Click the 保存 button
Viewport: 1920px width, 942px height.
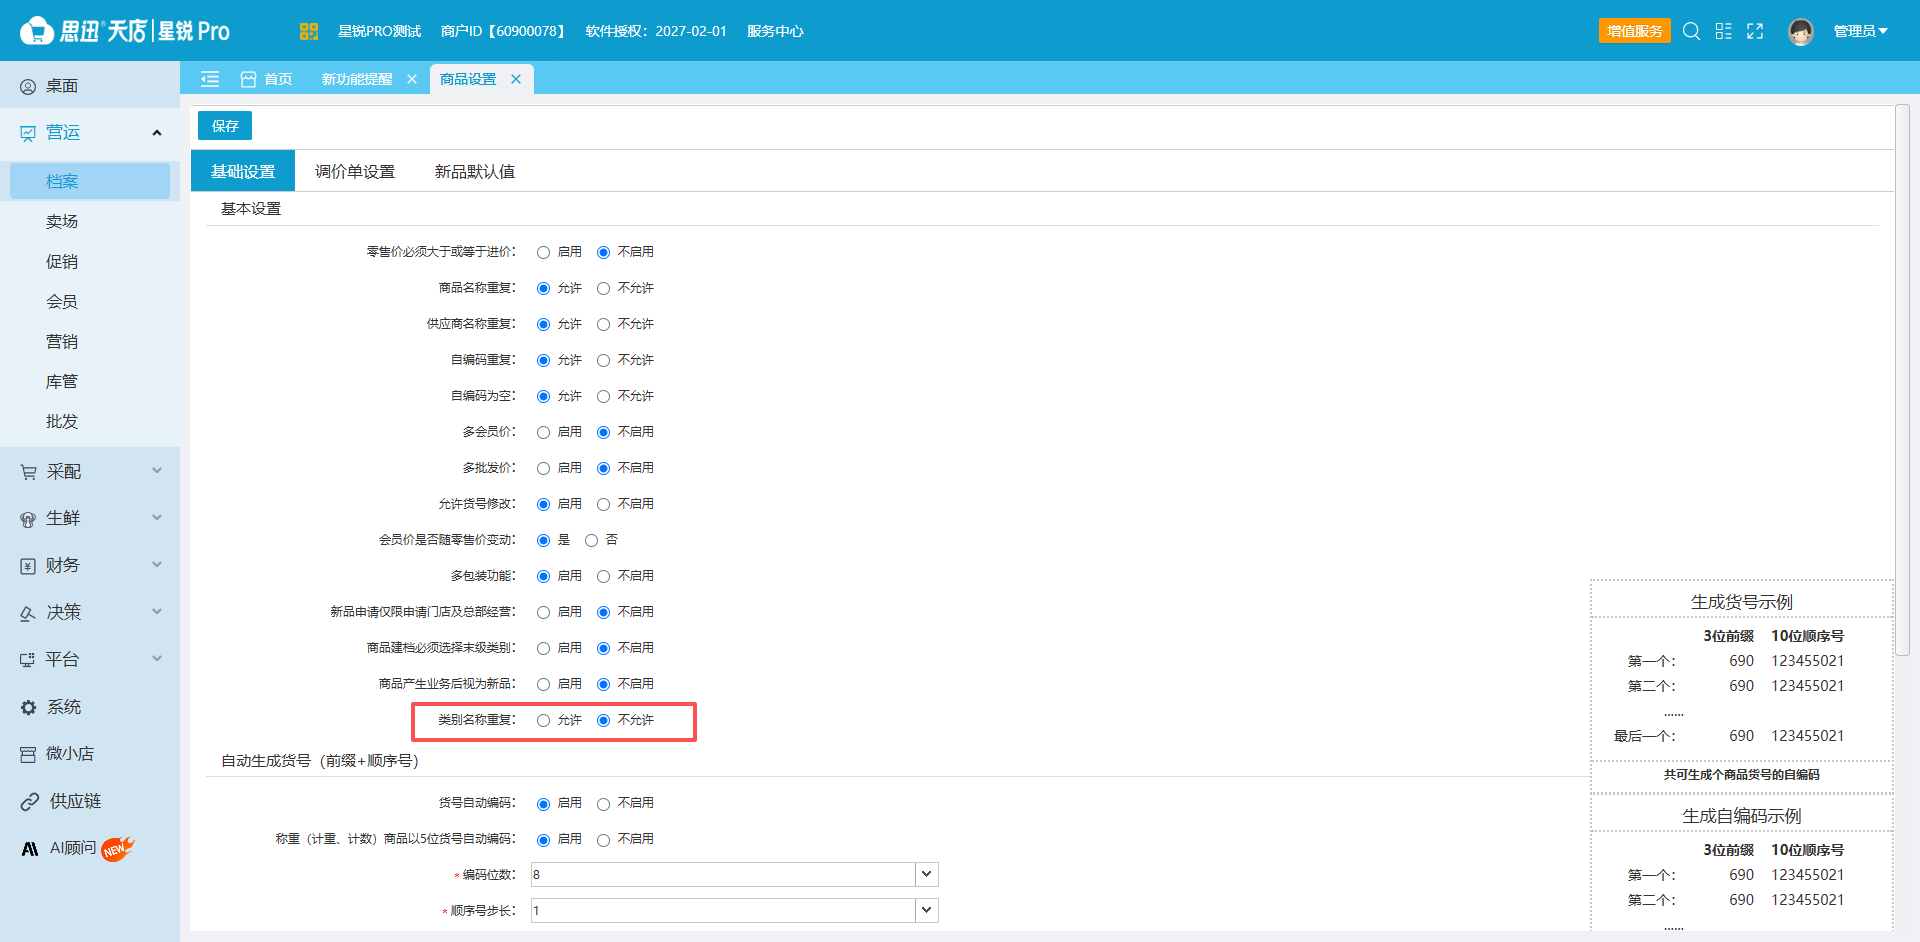point(225,126)
